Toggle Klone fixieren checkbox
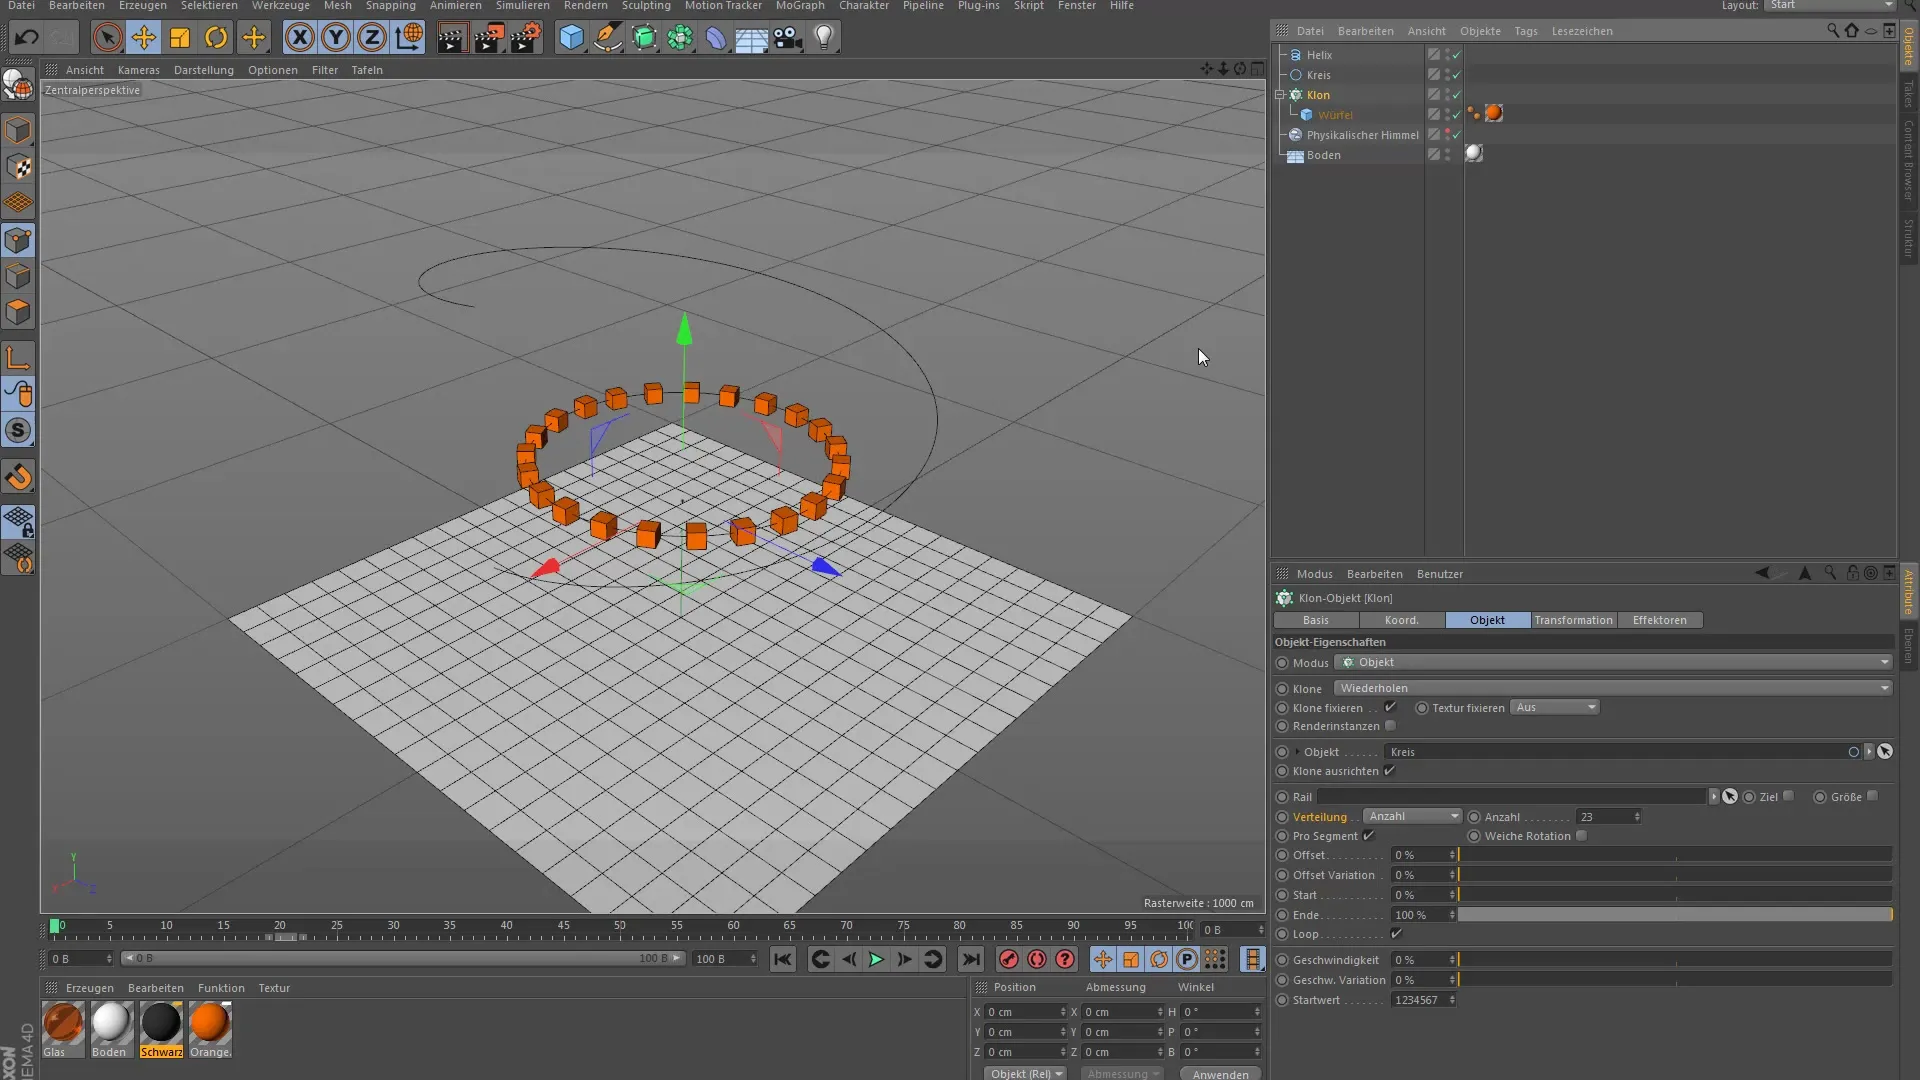 [1390, 707]
